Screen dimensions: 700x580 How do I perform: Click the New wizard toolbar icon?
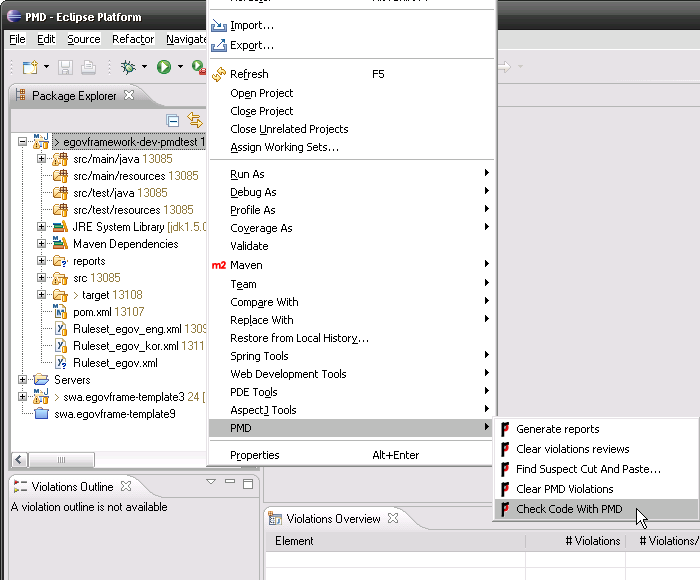pyautogui.click(x=30, y=67)
